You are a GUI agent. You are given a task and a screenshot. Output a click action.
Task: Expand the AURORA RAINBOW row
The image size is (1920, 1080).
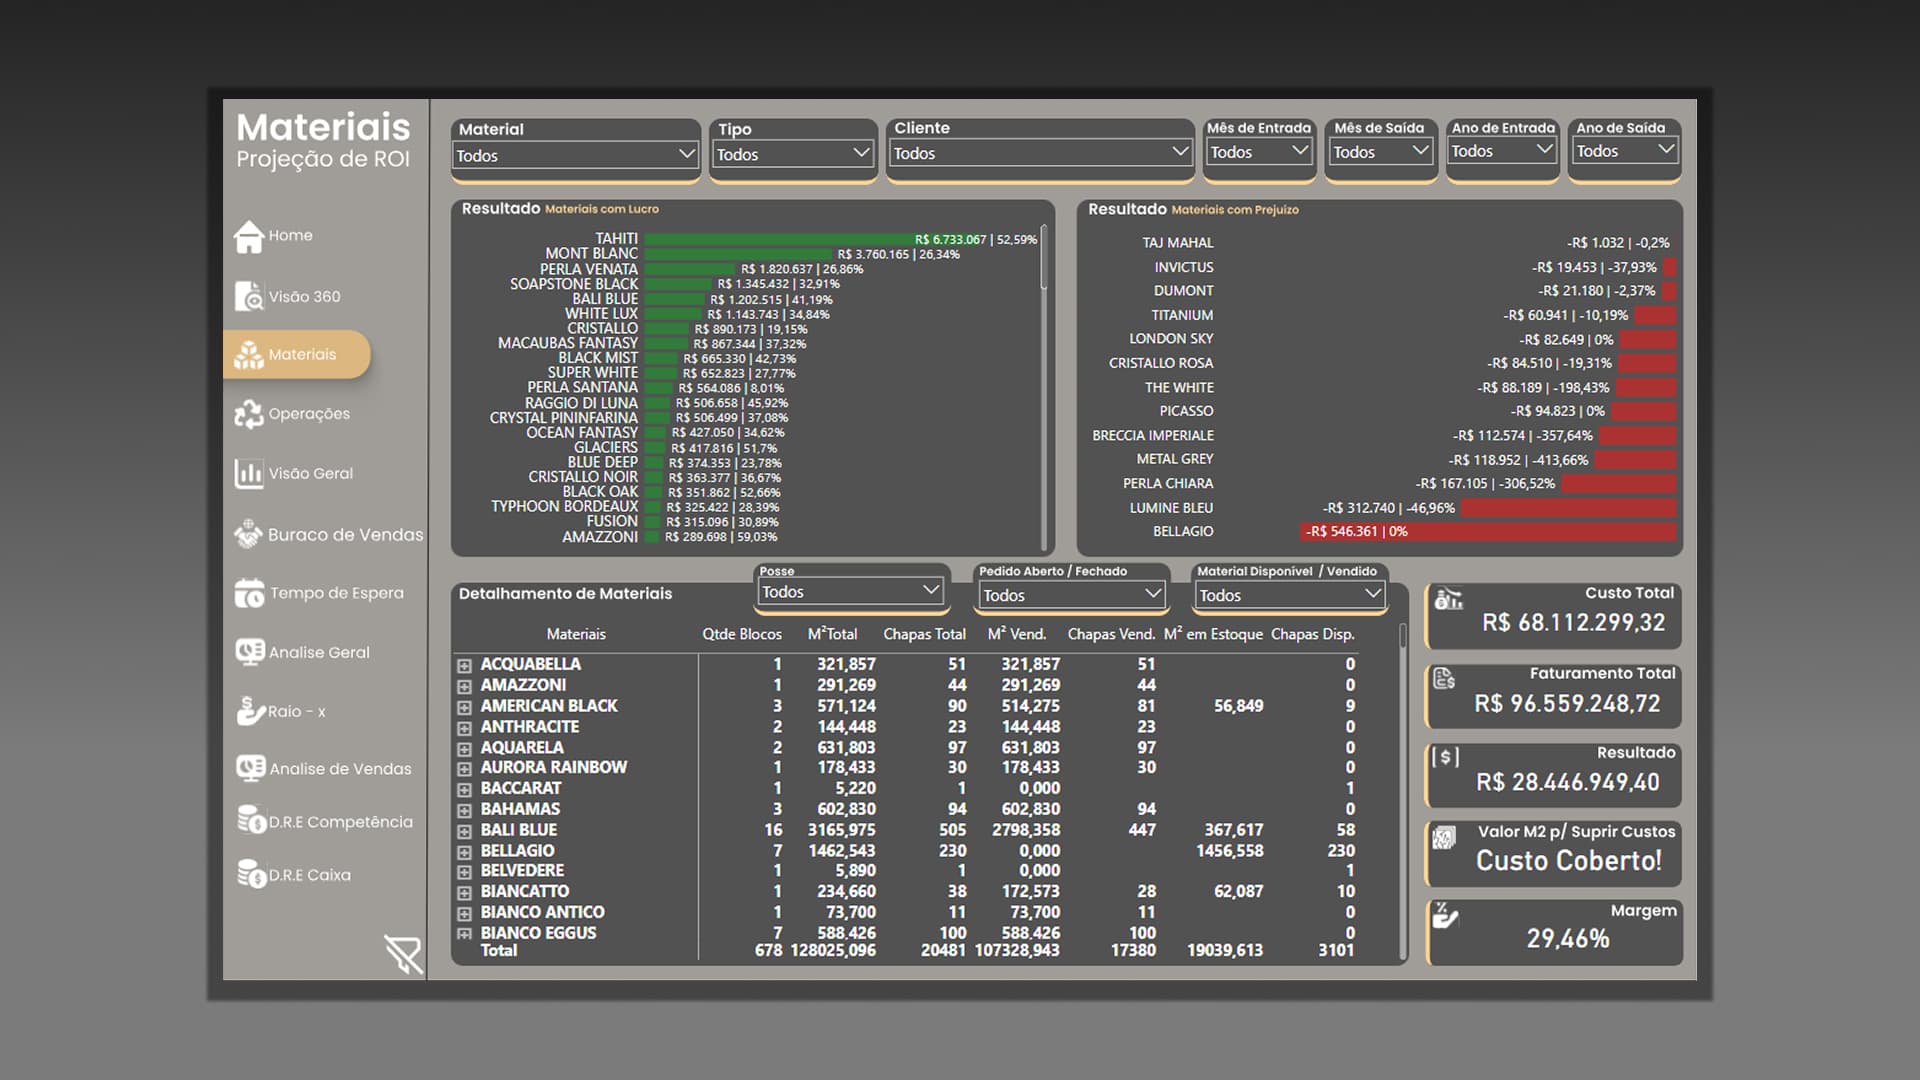point(464,770)
